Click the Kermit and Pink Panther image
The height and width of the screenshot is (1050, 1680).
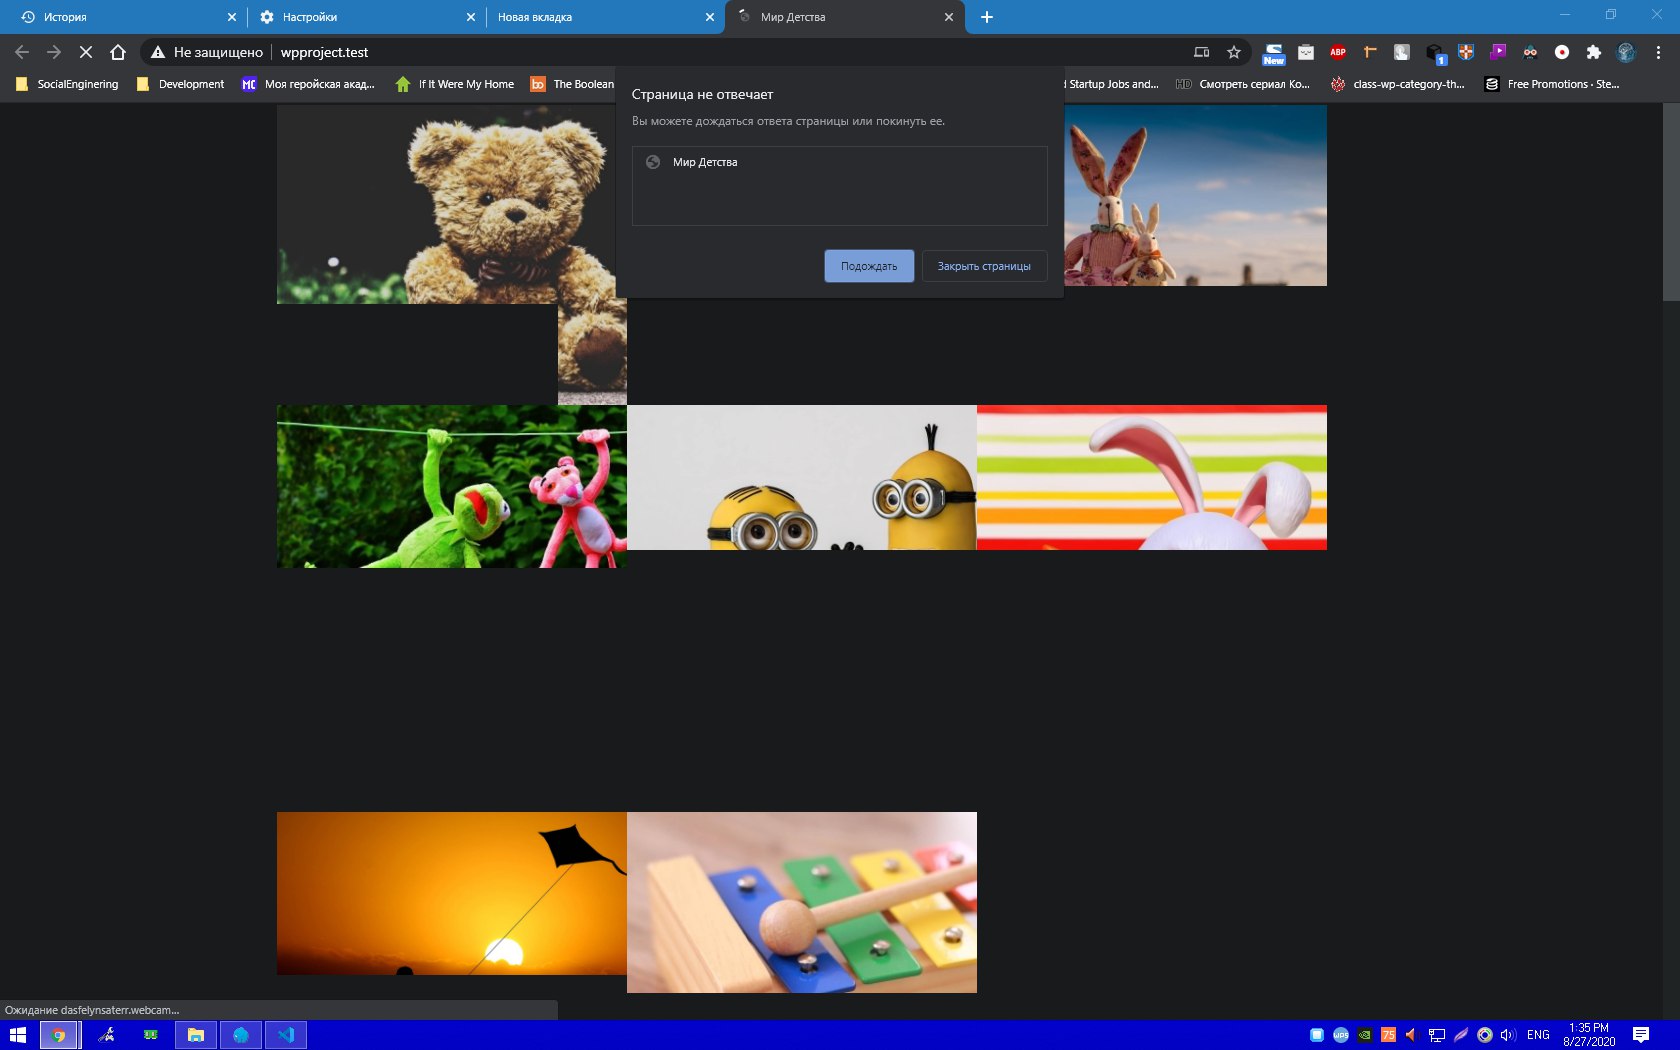click(x=452, y=486)
